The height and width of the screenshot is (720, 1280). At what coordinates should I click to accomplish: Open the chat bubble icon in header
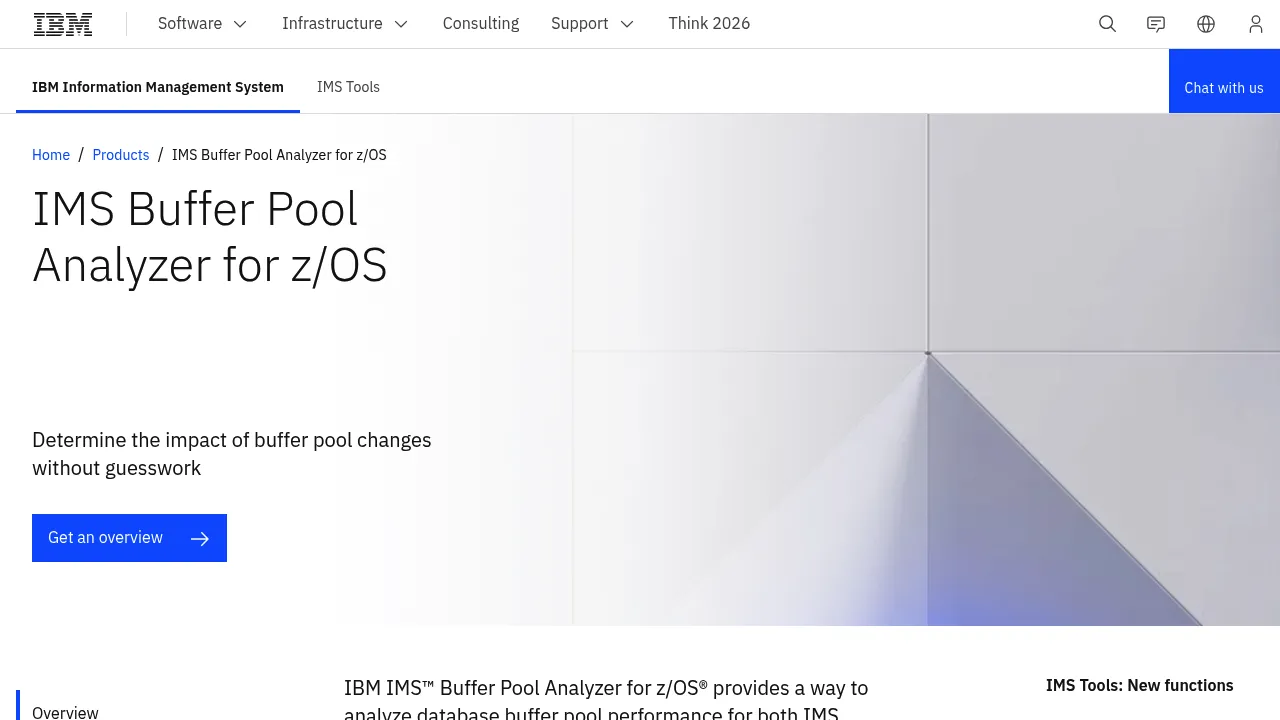coord(1156,24)
